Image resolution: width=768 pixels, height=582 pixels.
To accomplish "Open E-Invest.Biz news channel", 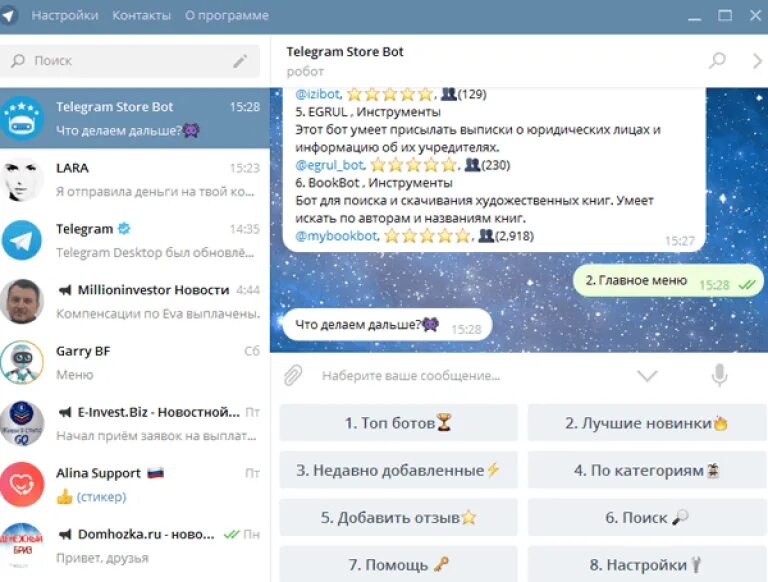I will coord(135,424).
